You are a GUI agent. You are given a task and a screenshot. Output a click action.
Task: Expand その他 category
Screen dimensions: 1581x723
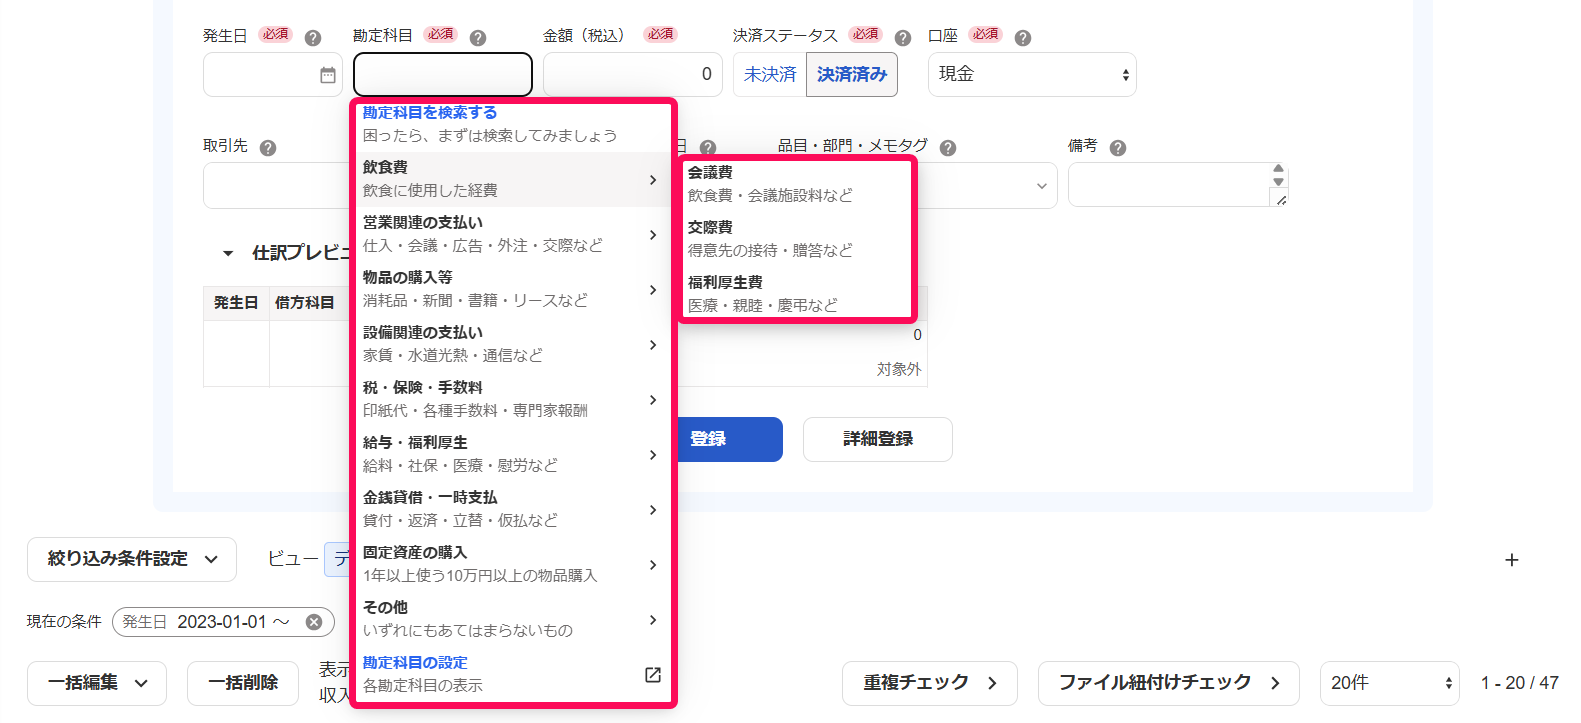click(511, 619)
